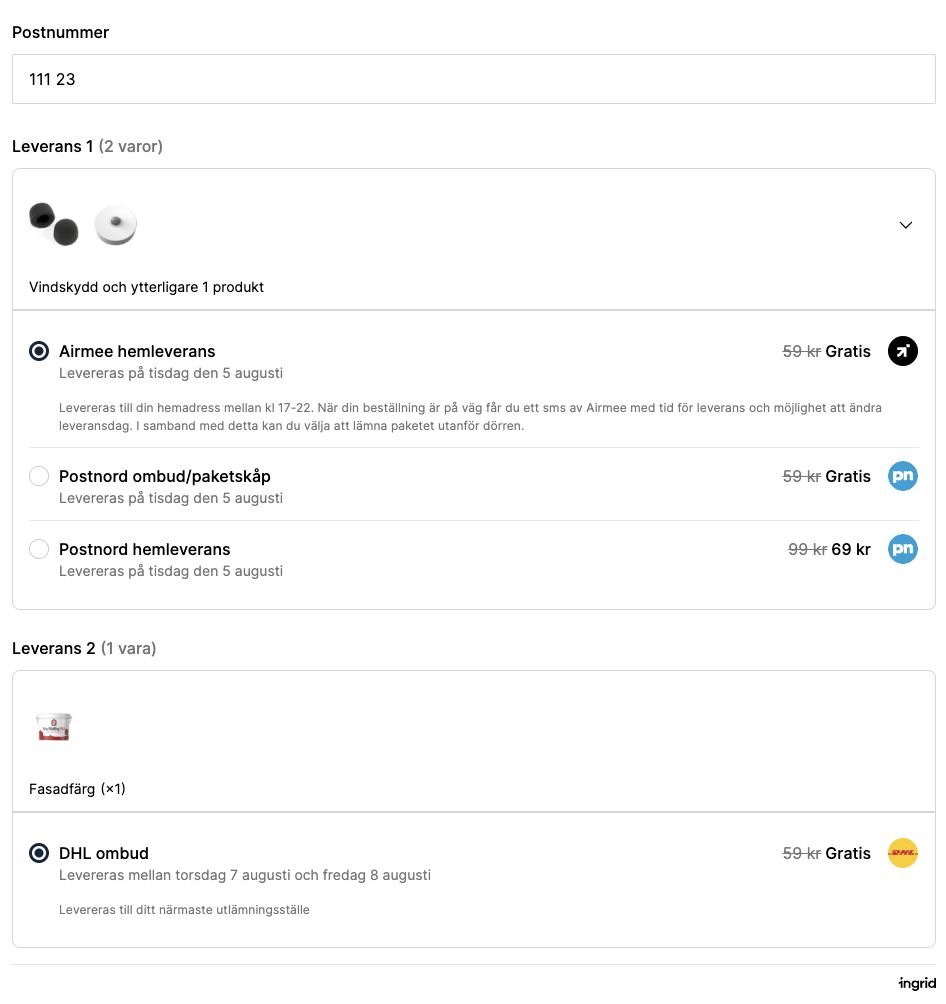Collapse the Leverans 1 product details chevron
This screenshot has height=1004, width=946.
pyautogui.click(x=906, y=225)
